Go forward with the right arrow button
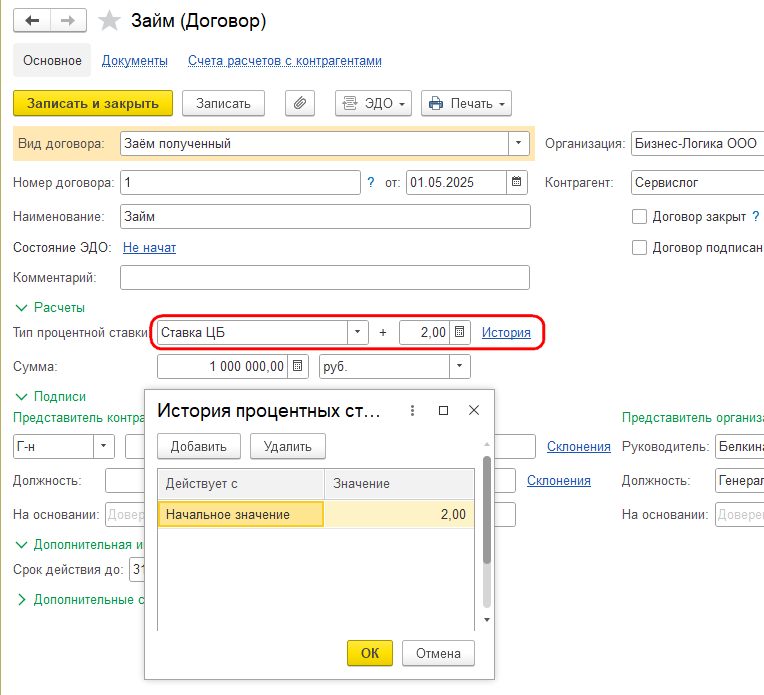Image resolution: width=764 pixels, height=695 pixels. [68, 20]
